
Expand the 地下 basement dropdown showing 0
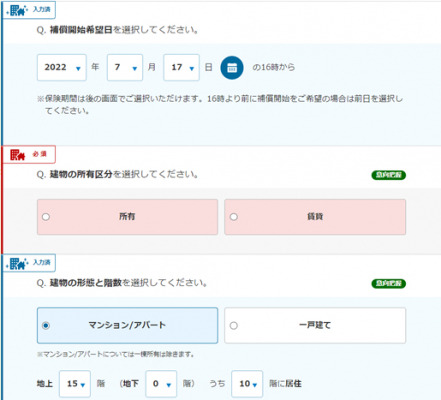click(161, 384)
